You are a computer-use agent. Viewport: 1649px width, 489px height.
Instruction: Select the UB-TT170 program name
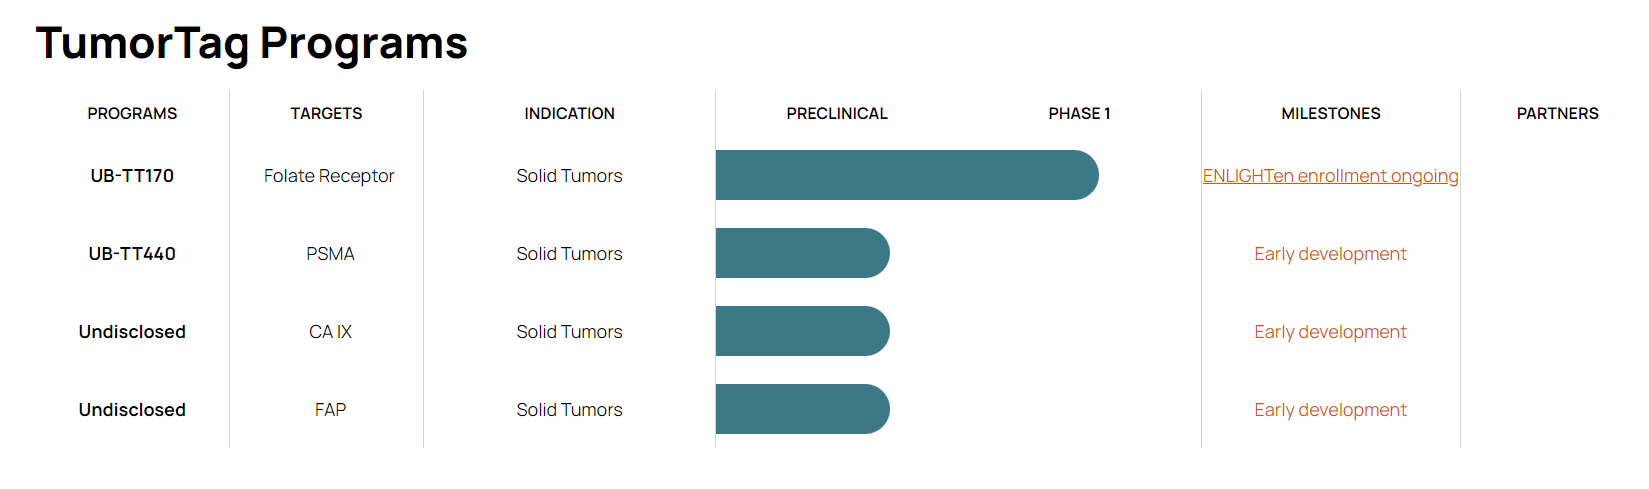point(132,176)
